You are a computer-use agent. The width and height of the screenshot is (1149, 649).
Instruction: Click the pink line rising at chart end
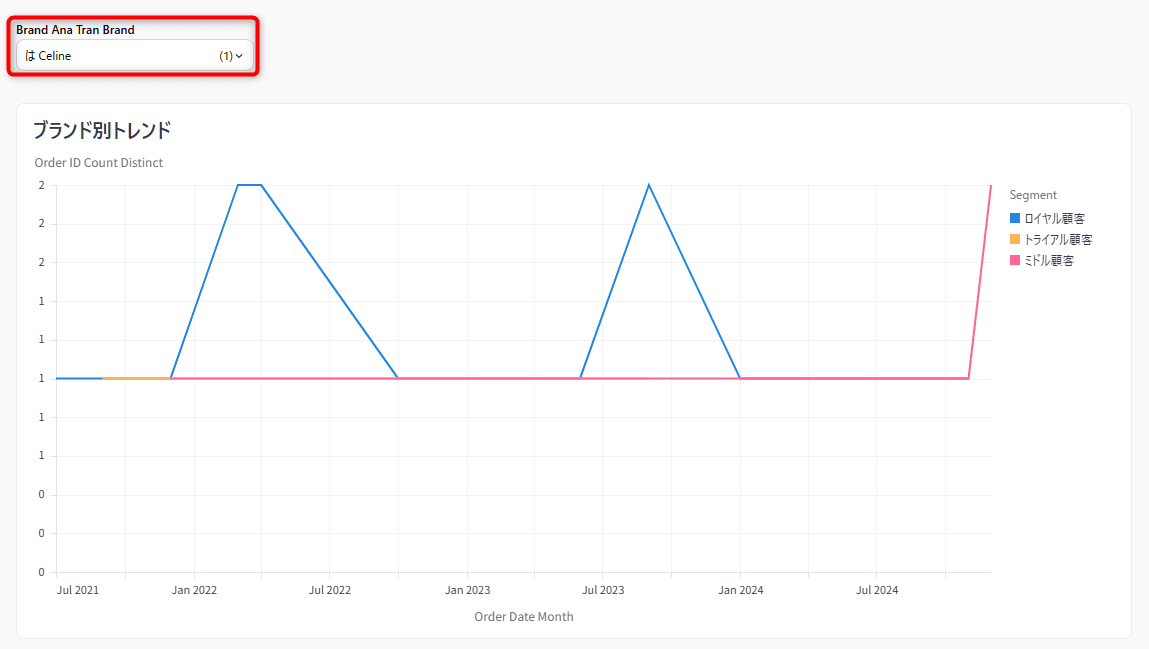point(980,282)
